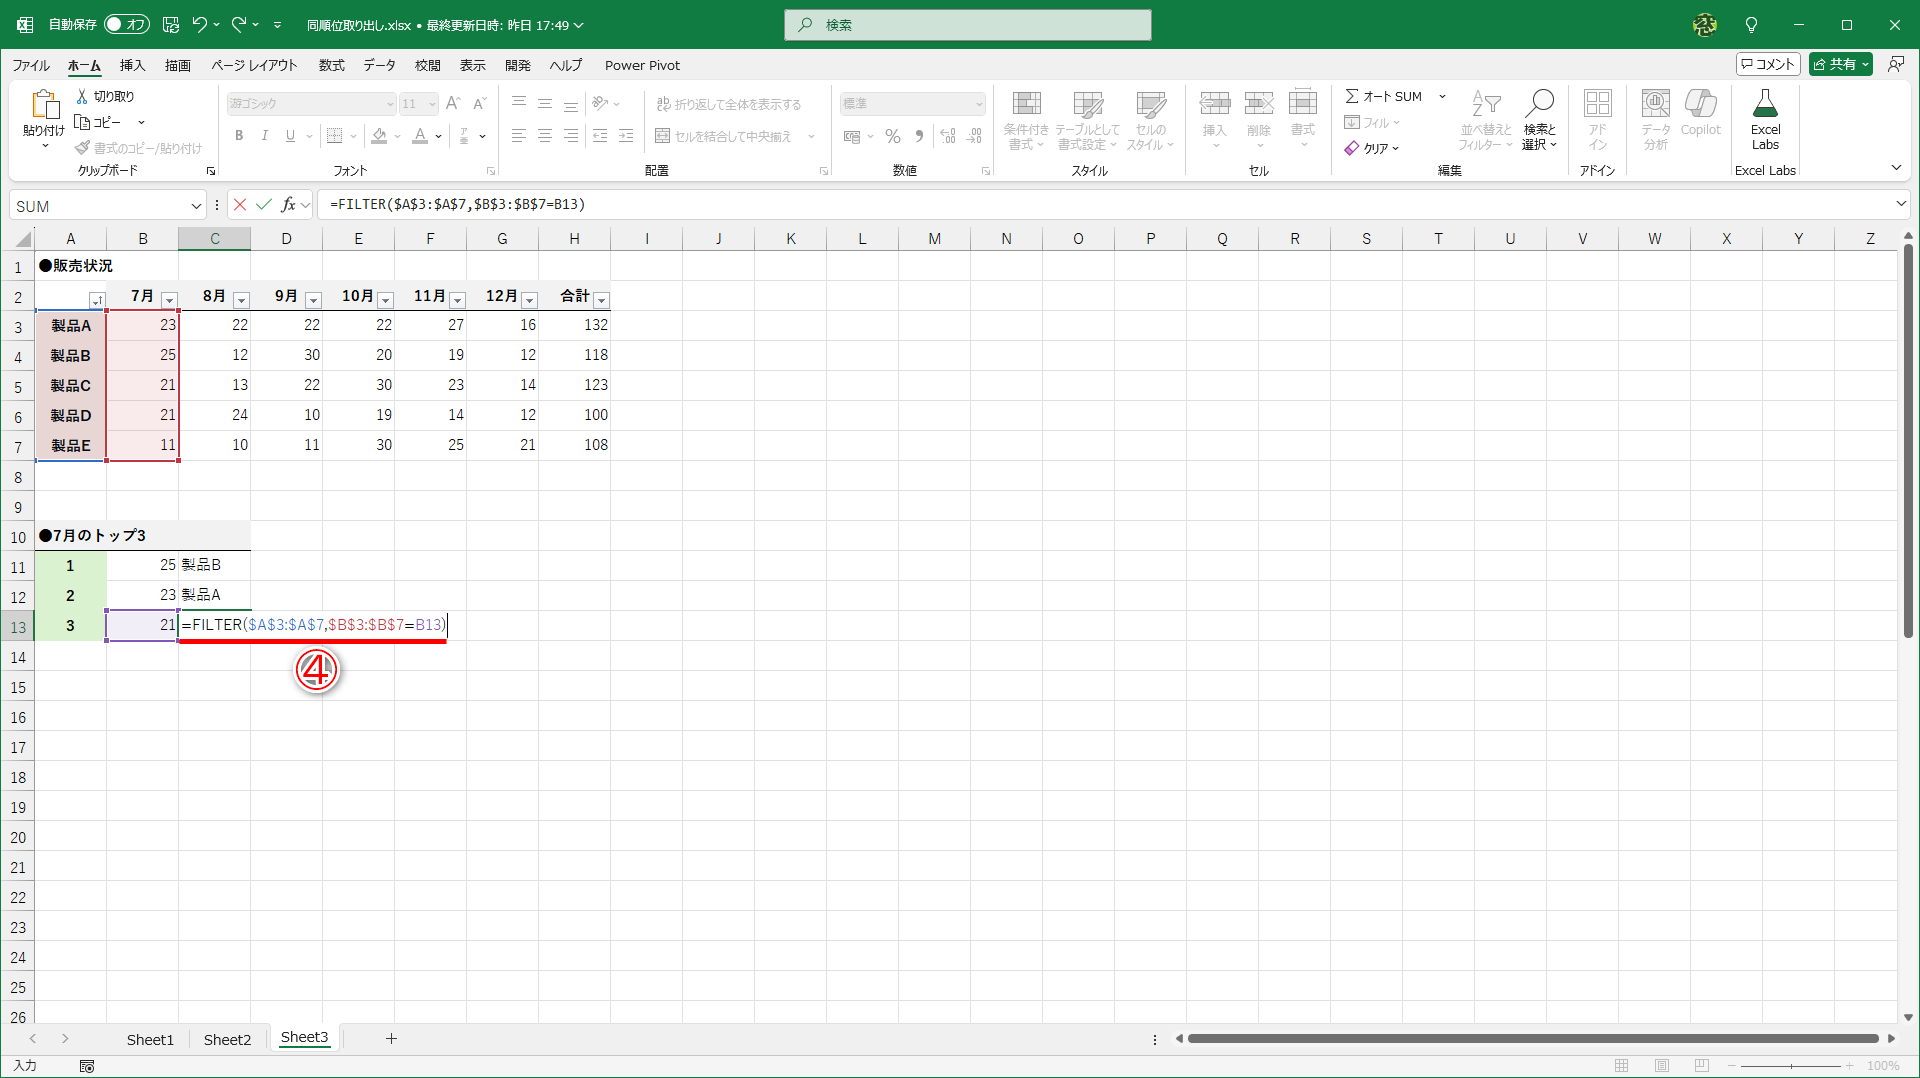This screenshot has width=1920, height=1078.
Task: Apply italic formatting
Action: (x=264, y=136)
